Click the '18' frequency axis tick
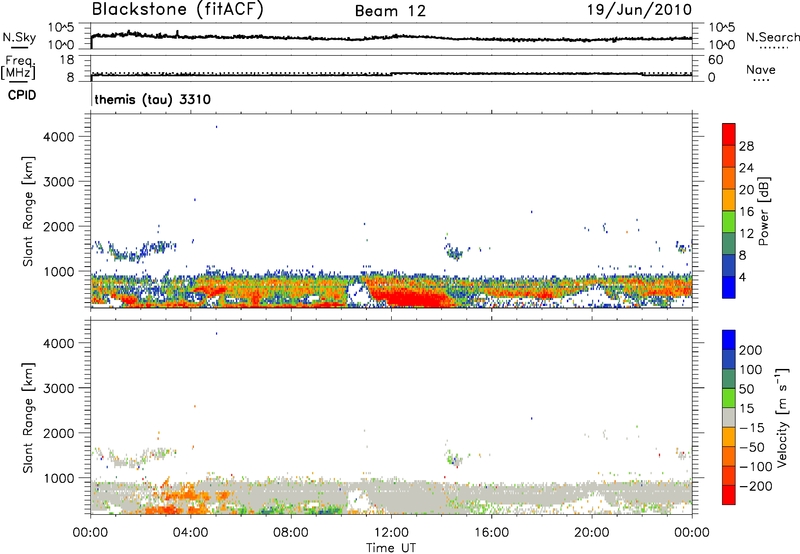The image size is (800, 554). (67, 60)
